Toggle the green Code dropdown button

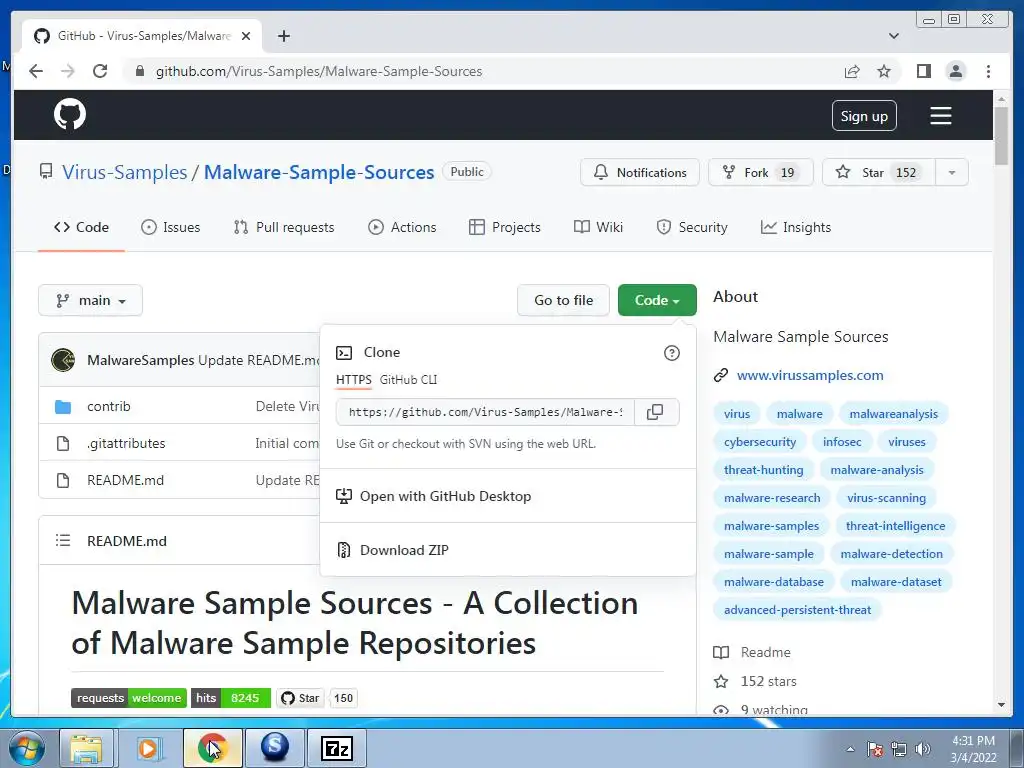click(657, 300)
